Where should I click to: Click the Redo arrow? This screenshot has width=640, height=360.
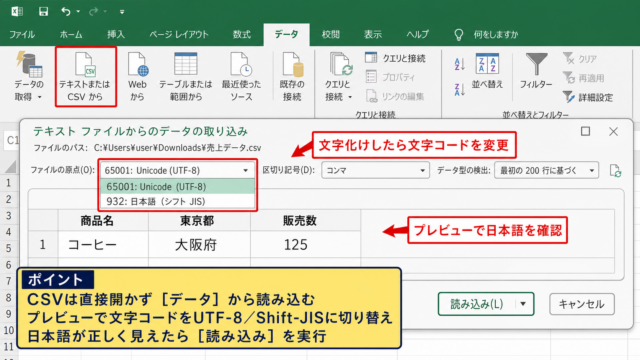point(93,11)
